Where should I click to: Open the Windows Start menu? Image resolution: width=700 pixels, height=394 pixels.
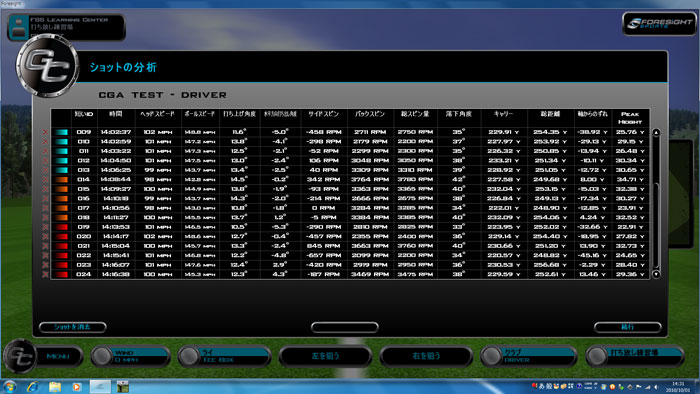click(9, 386)
